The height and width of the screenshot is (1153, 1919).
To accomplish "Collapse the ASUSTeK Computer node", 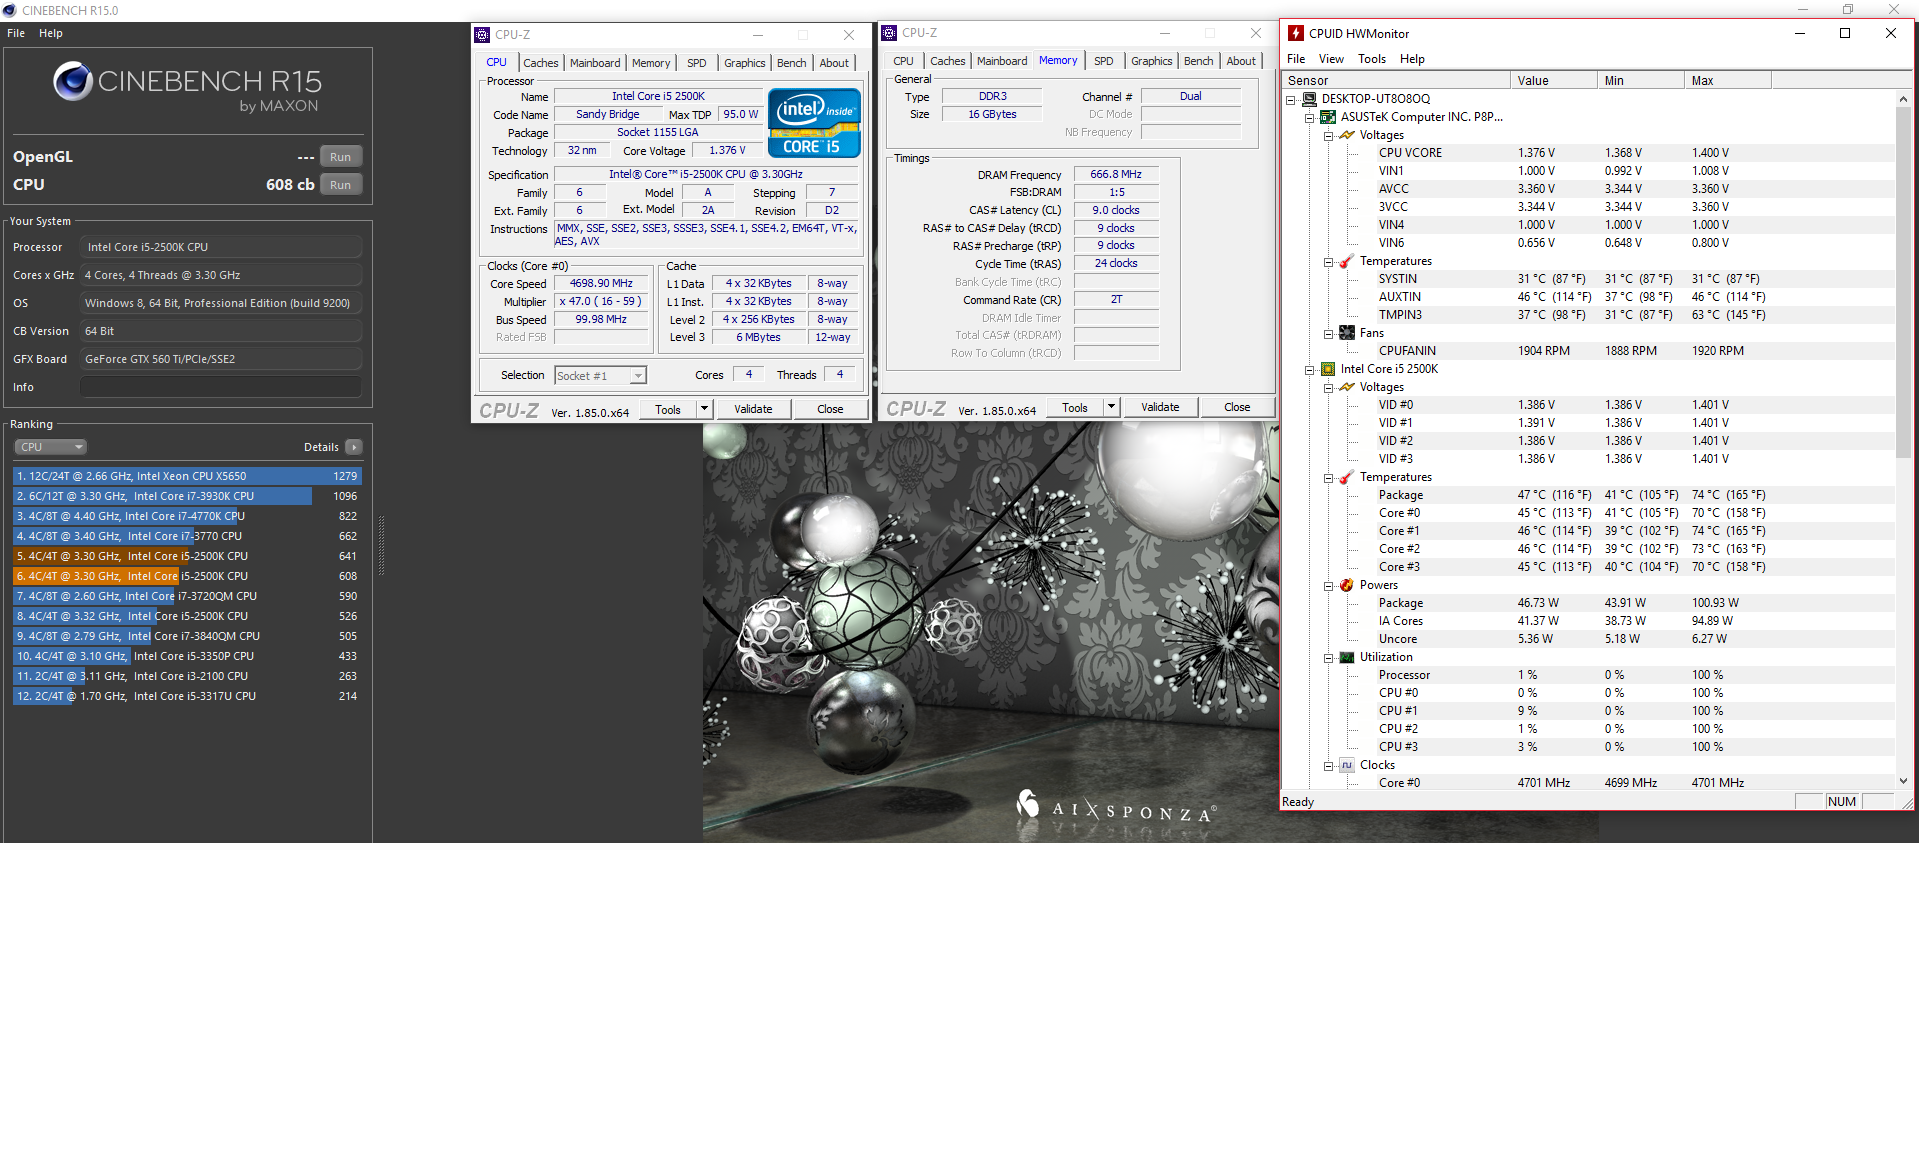I will click(1310, 117).
